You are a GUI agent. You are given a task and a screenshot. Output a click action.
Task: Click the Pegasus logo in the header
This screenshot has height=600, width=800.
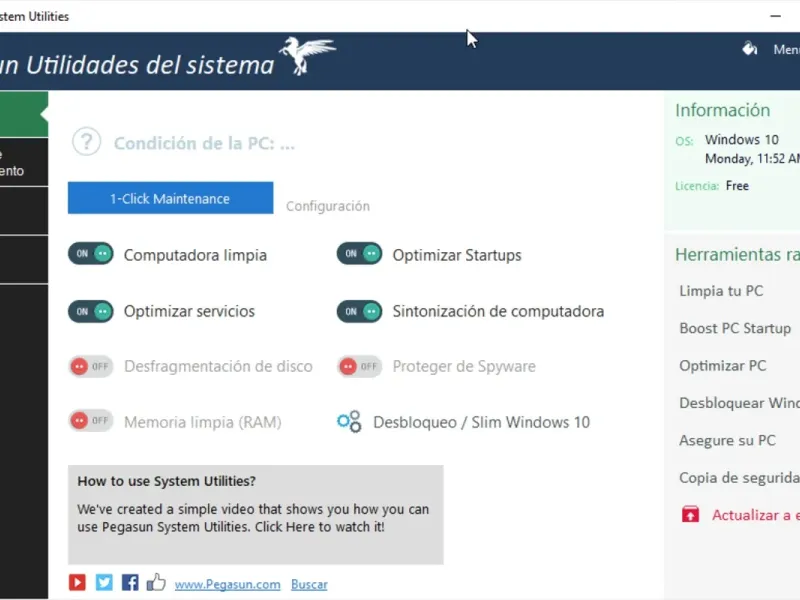pos(307,56)
